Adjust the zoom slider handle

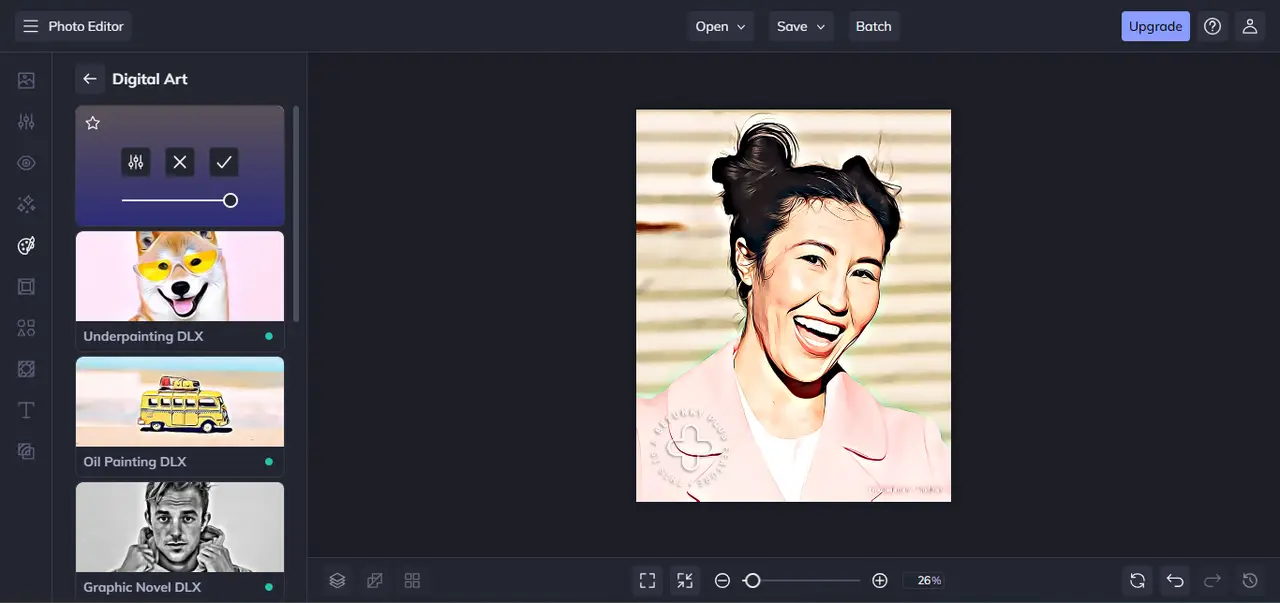(x=753, y=580)
